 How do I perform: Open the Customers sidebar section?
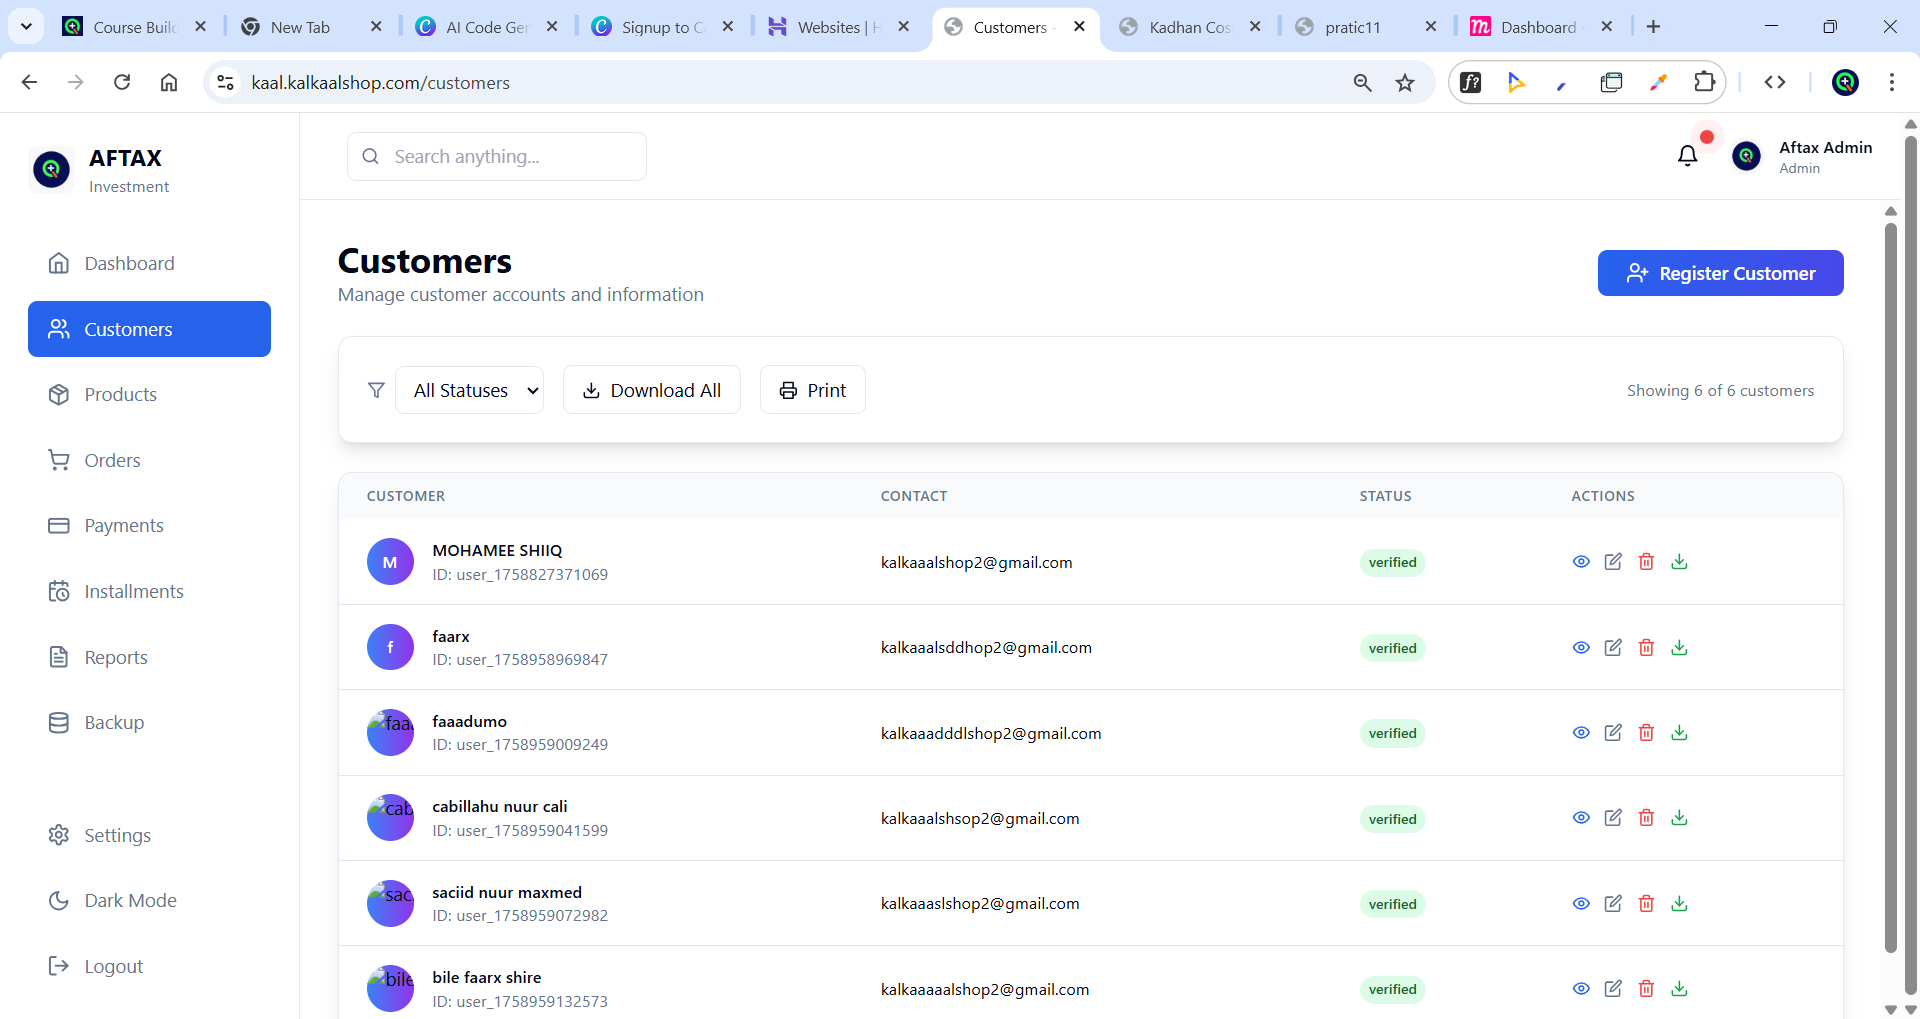point(149,328)
